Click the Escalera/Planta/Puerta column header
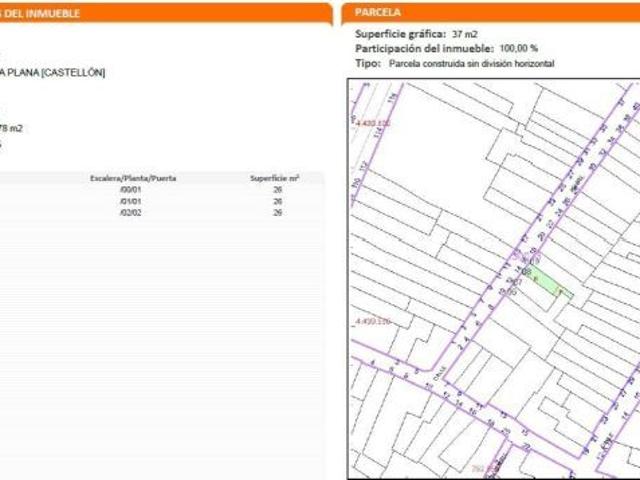This screenshot has width=640, height=480. [133, 178]
